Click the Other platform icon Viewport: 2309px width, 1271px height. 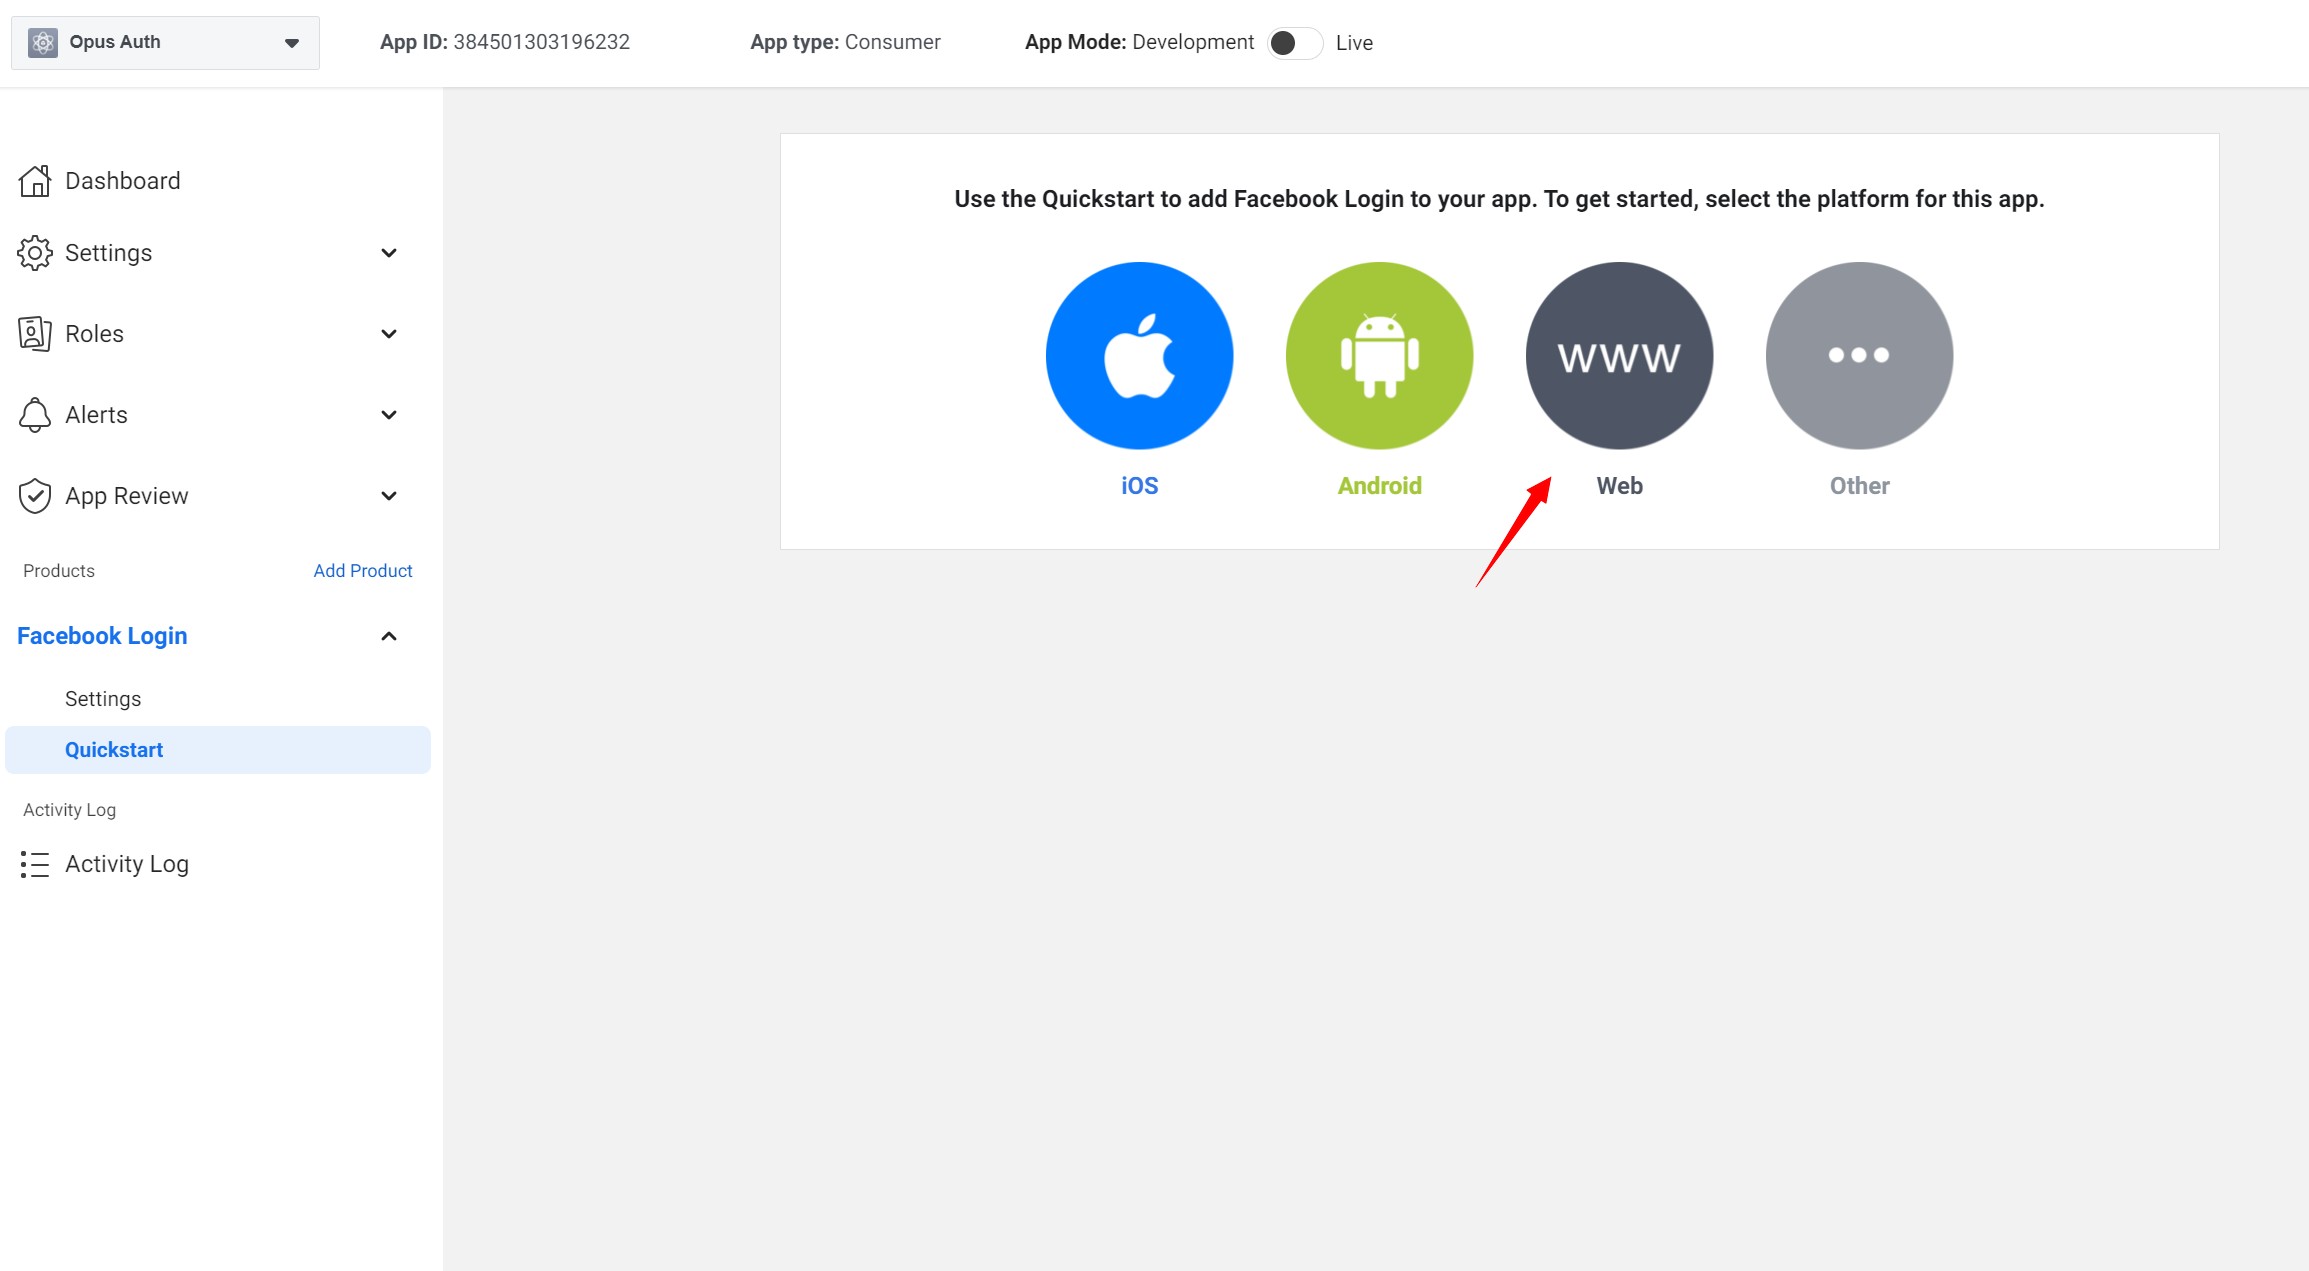pyautogui.click(x=1858, y=355)
